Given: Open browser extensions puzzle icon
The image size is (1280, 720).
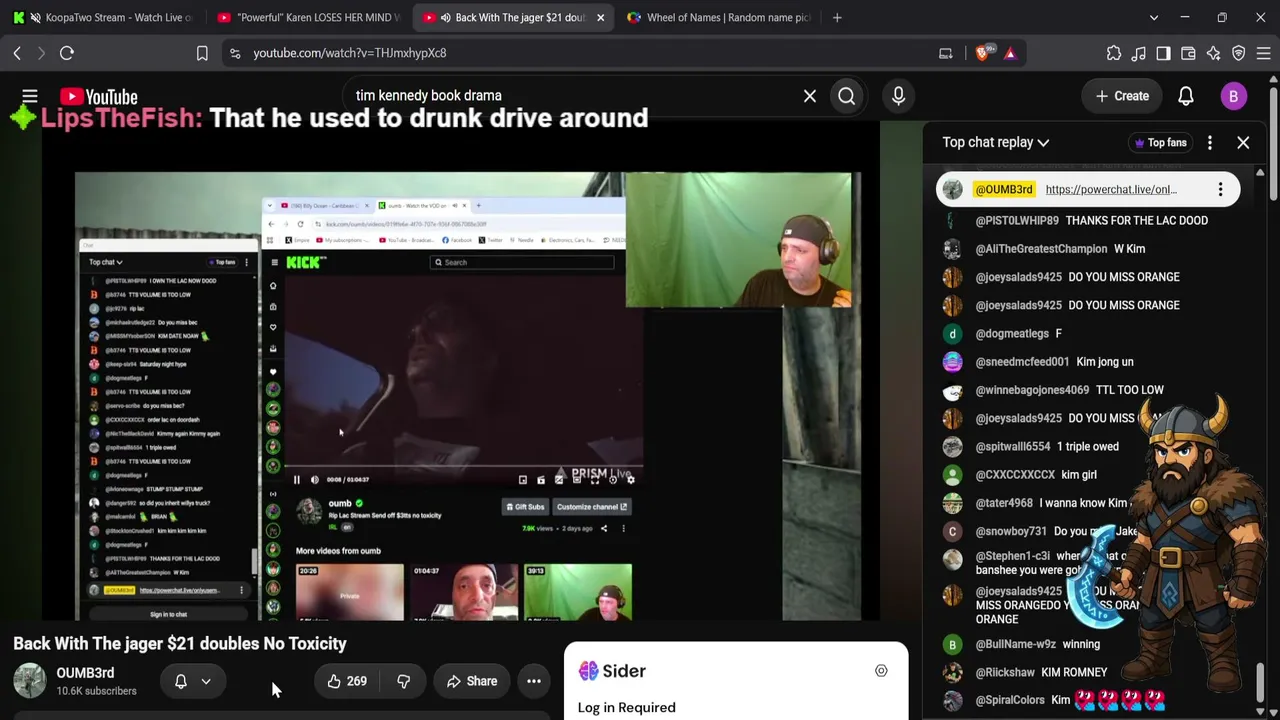Looking at the screenshot, I should (1114, 53).
